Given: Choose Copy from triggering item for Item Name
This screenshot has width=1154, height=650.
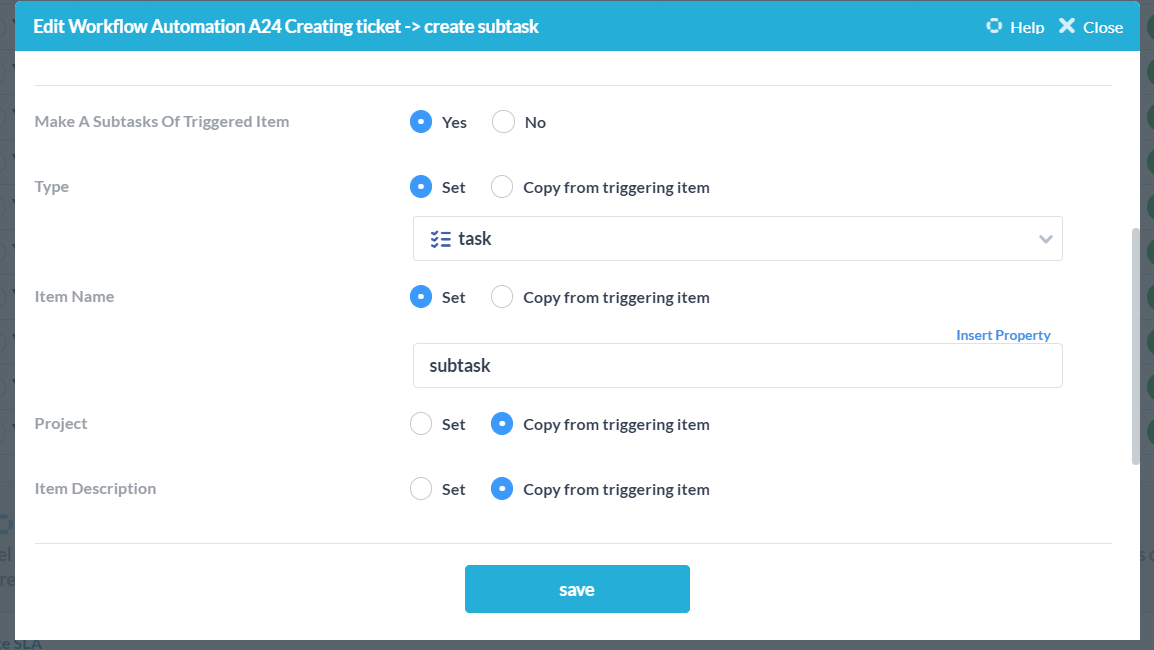Looking at the screenshot, I should click(501, 296).
